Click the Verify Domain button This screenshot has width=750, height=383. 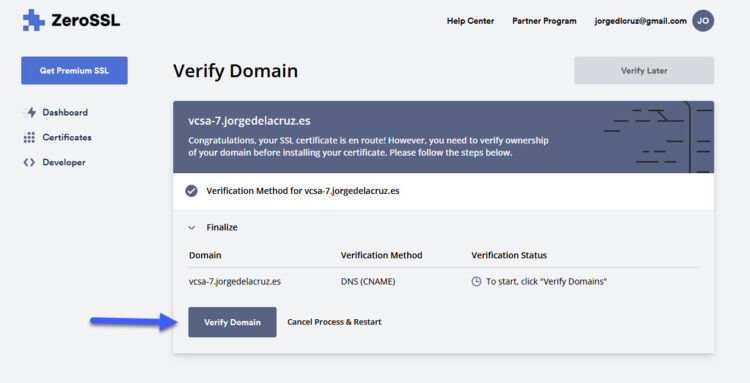tap(232, 322)
